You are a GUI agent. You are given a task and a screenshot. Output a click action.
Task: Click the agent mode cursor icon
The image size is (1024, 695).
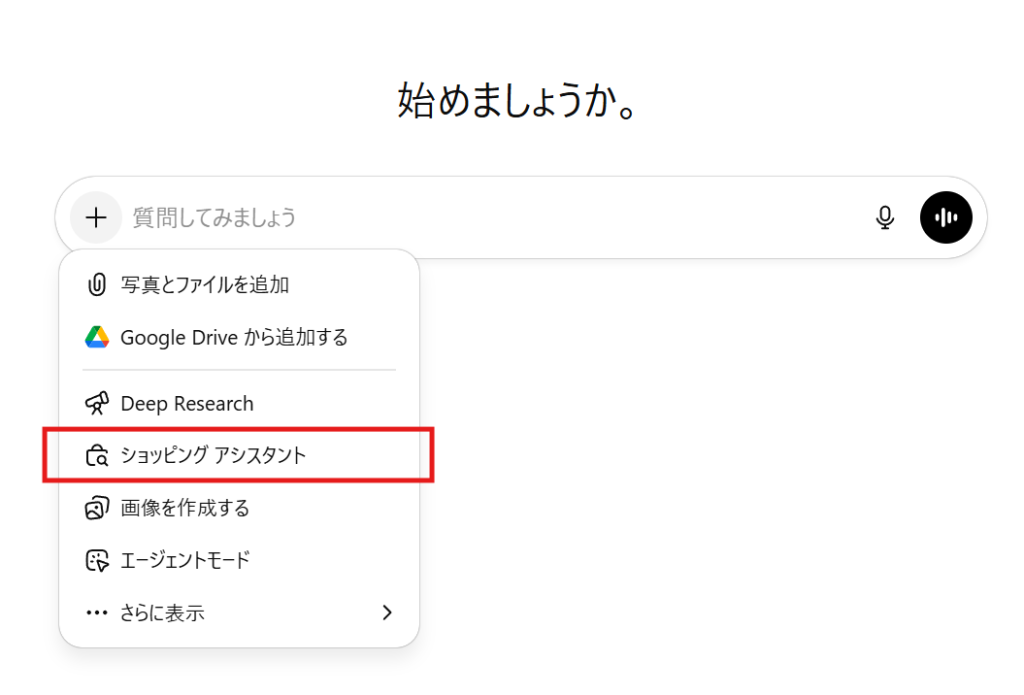pos(97,560)
